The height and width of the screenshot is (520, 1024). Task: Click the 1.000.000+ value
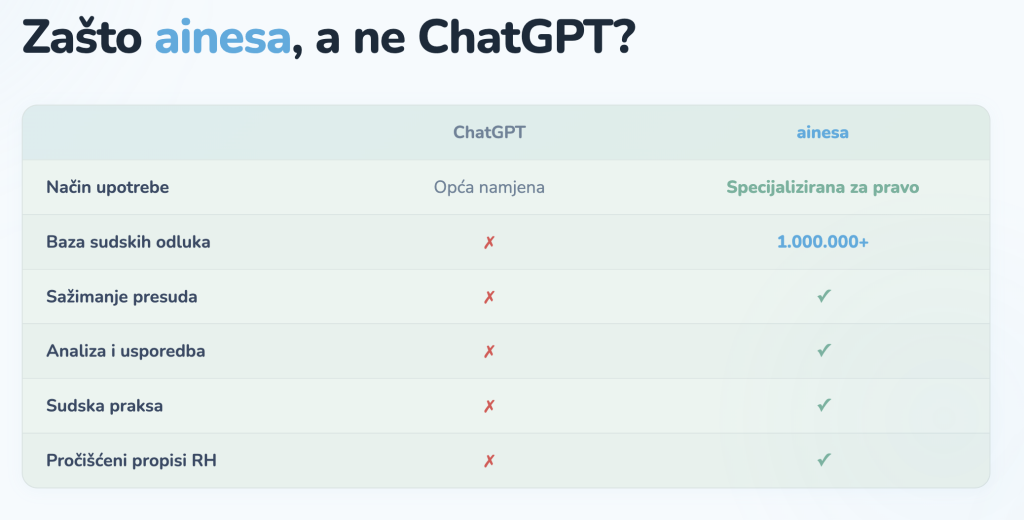click(x=822, y=242)
